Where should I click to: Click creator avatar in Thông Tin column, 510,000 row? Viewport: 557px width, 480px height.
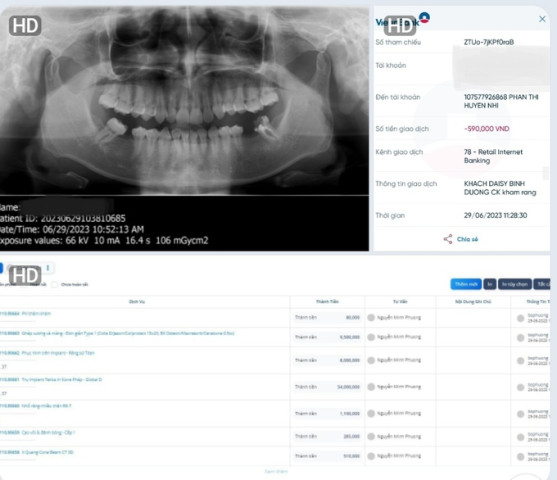point(520,457)
